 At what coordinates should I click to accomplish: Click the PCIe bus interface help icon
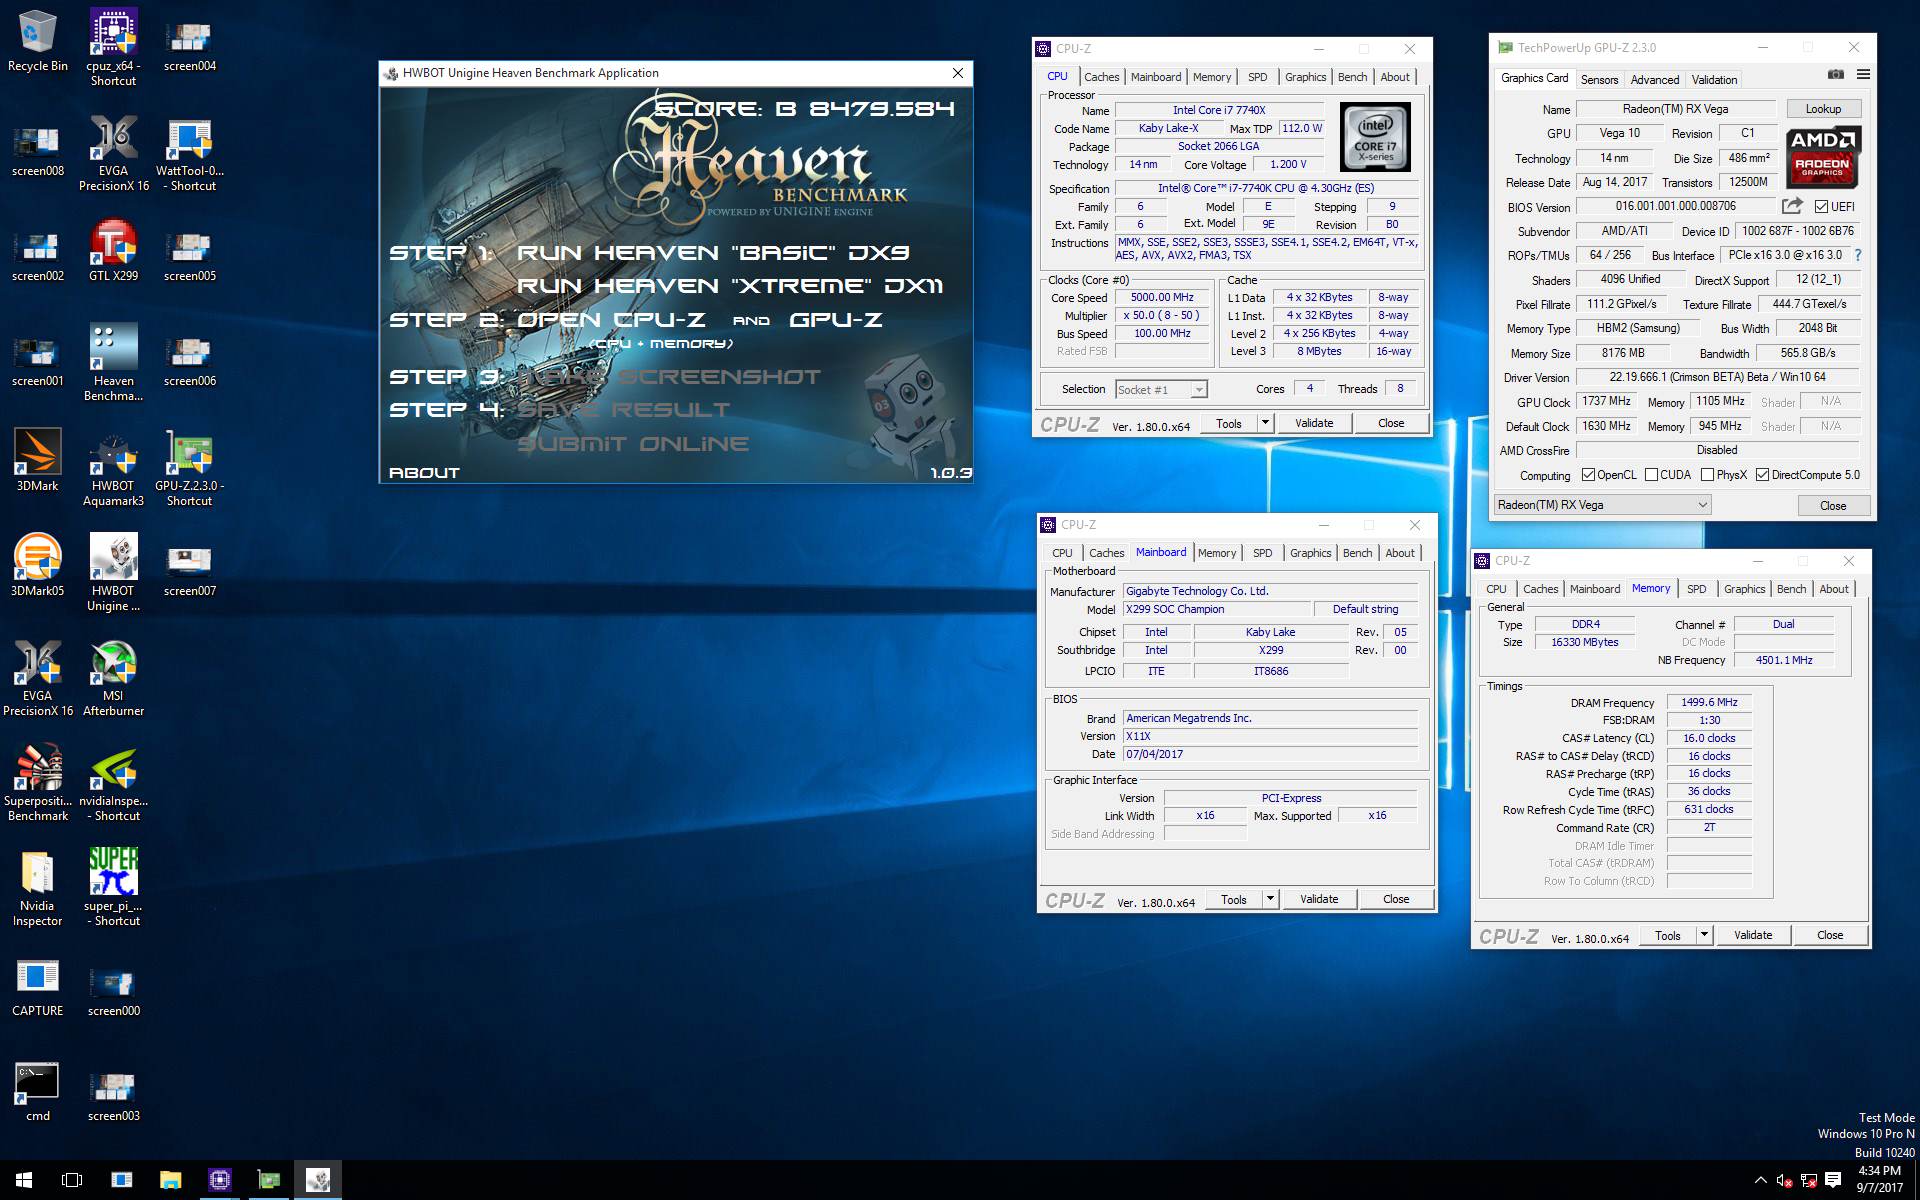[1858, 255]
